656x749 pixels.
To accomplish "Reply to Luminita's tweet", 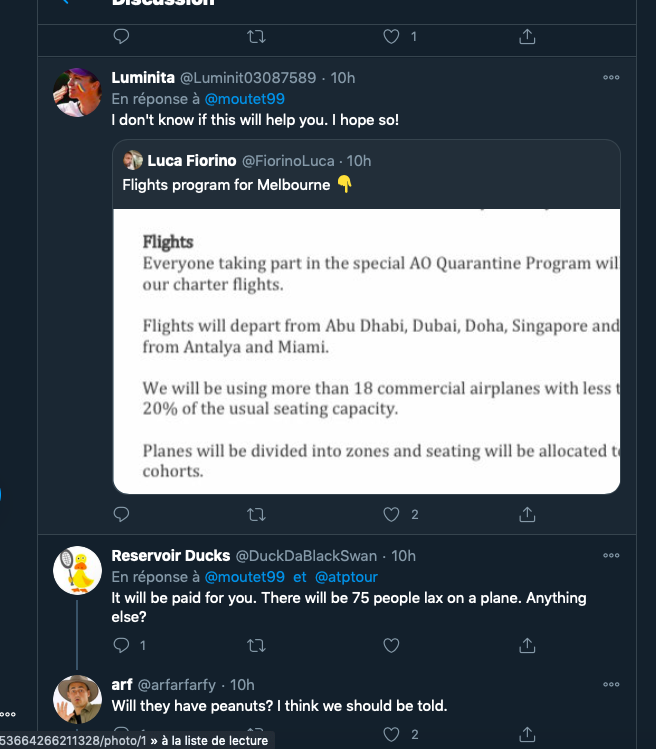I will (x=121, y=515).
